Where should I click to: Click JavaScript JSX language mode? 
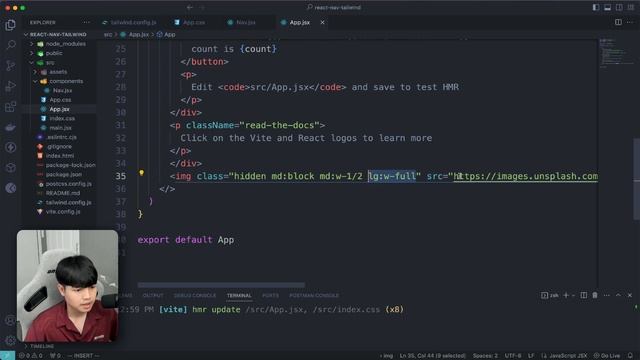567,356
